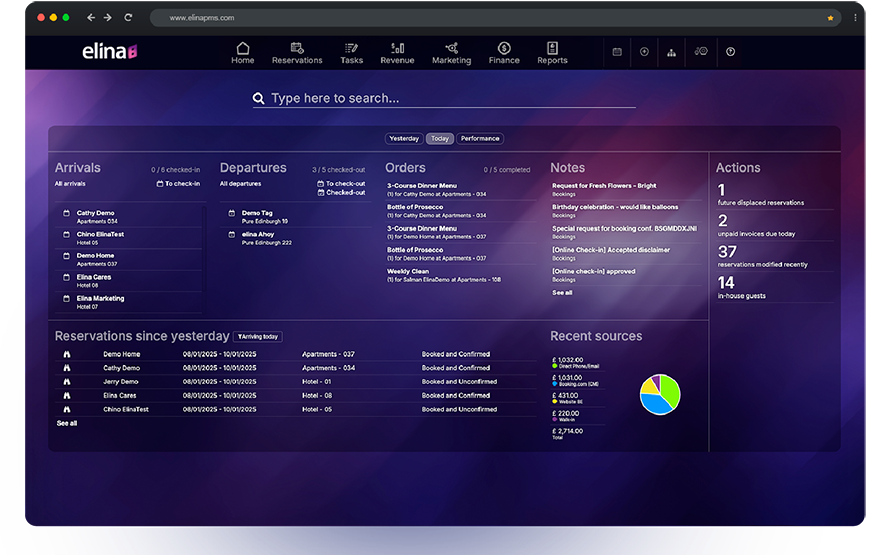The width and height of the screenshot is (889, 555).
Task: Click the help question mark icon
Action: 730,52
